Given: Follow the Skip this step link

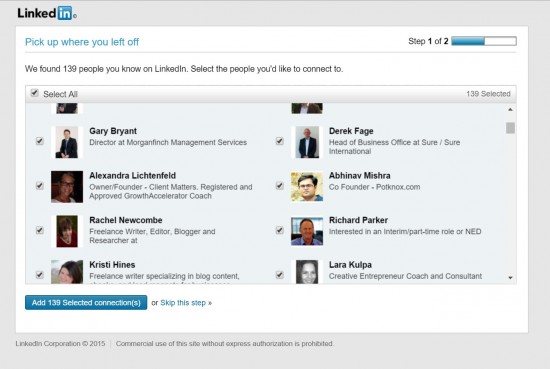Looking at the screenshot, I should click(x=186, y=303).
